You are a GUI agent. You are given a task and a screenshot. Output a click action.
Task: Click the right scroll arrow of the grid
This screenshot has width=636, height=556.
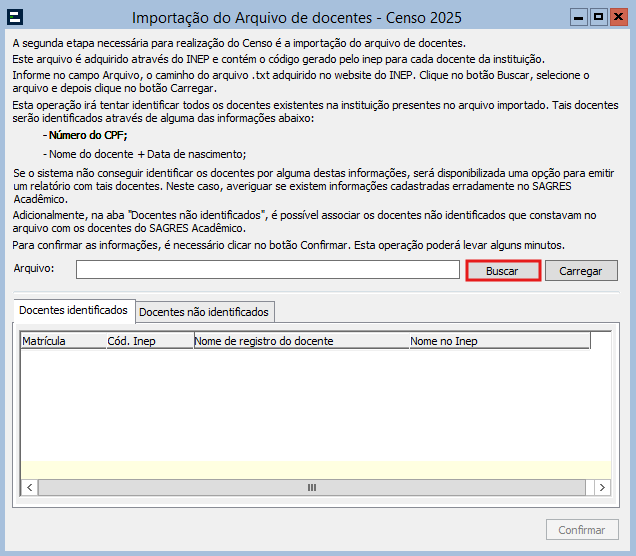[602, 487]
